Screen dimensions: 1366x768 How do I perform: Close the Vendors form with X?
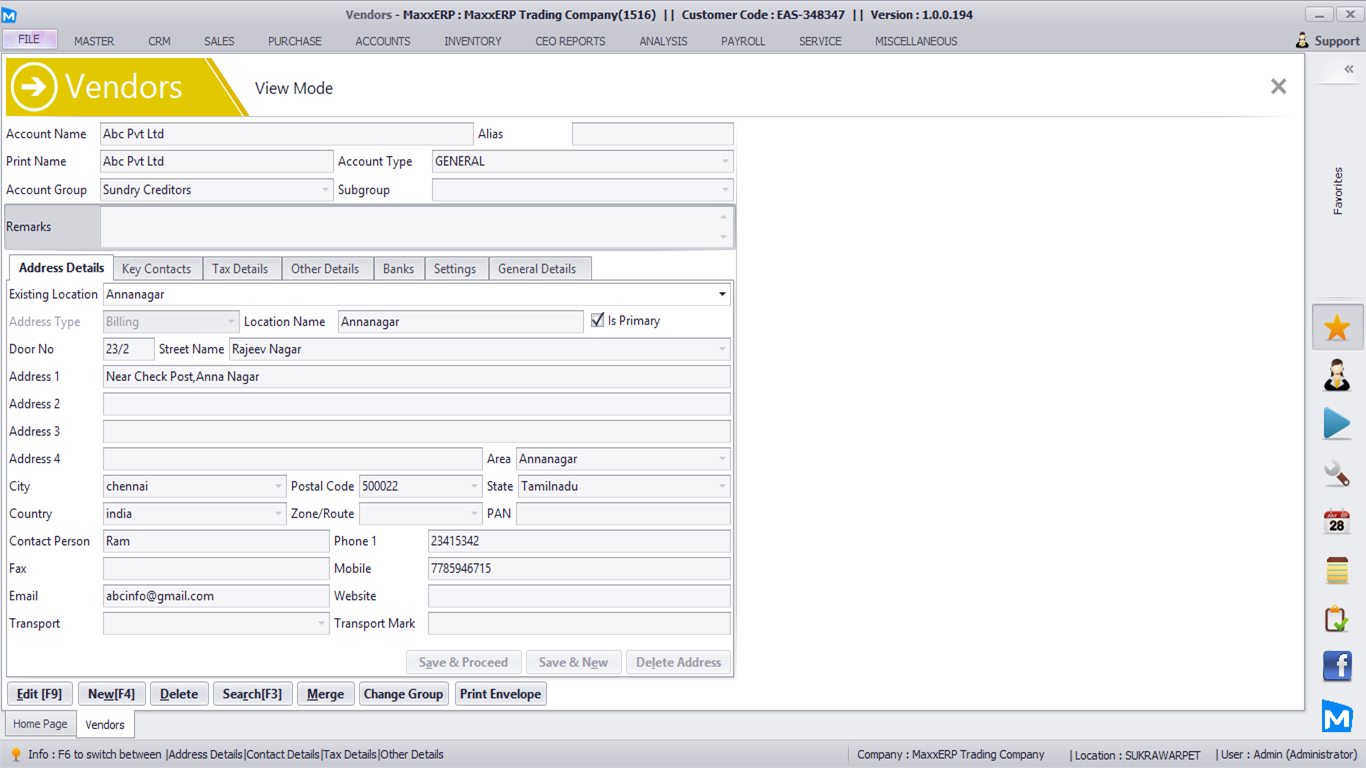pos(1278,87)
